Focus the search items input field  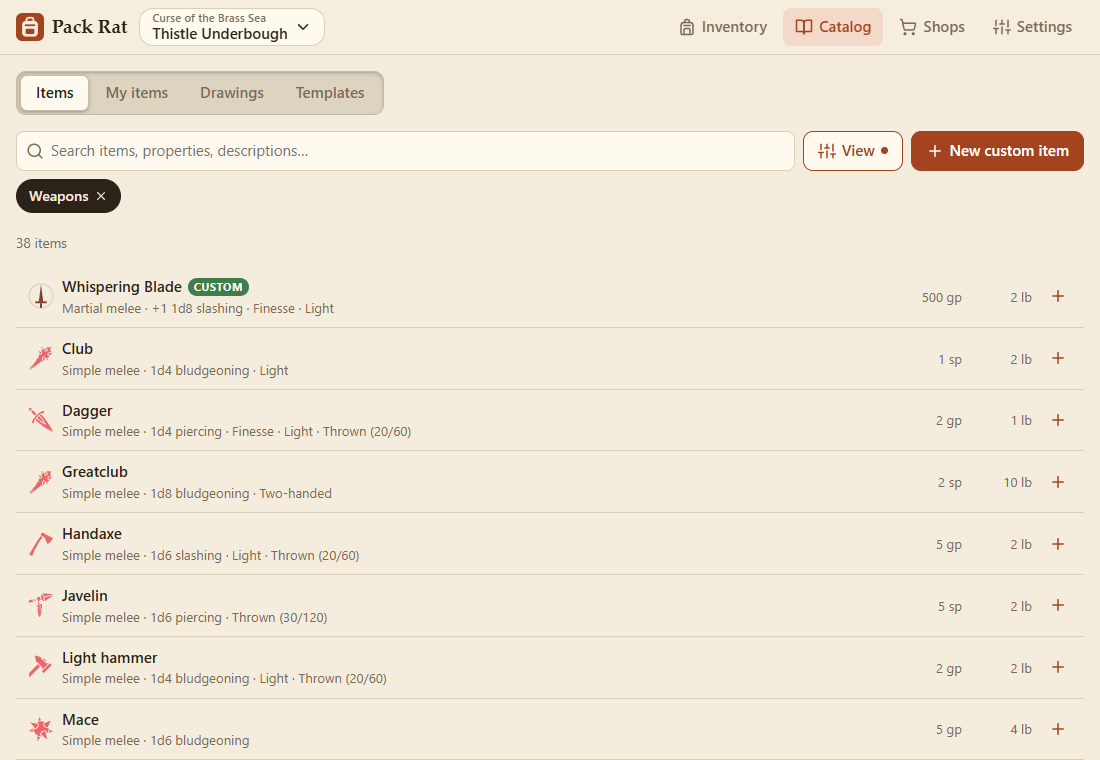click(405, 151)
